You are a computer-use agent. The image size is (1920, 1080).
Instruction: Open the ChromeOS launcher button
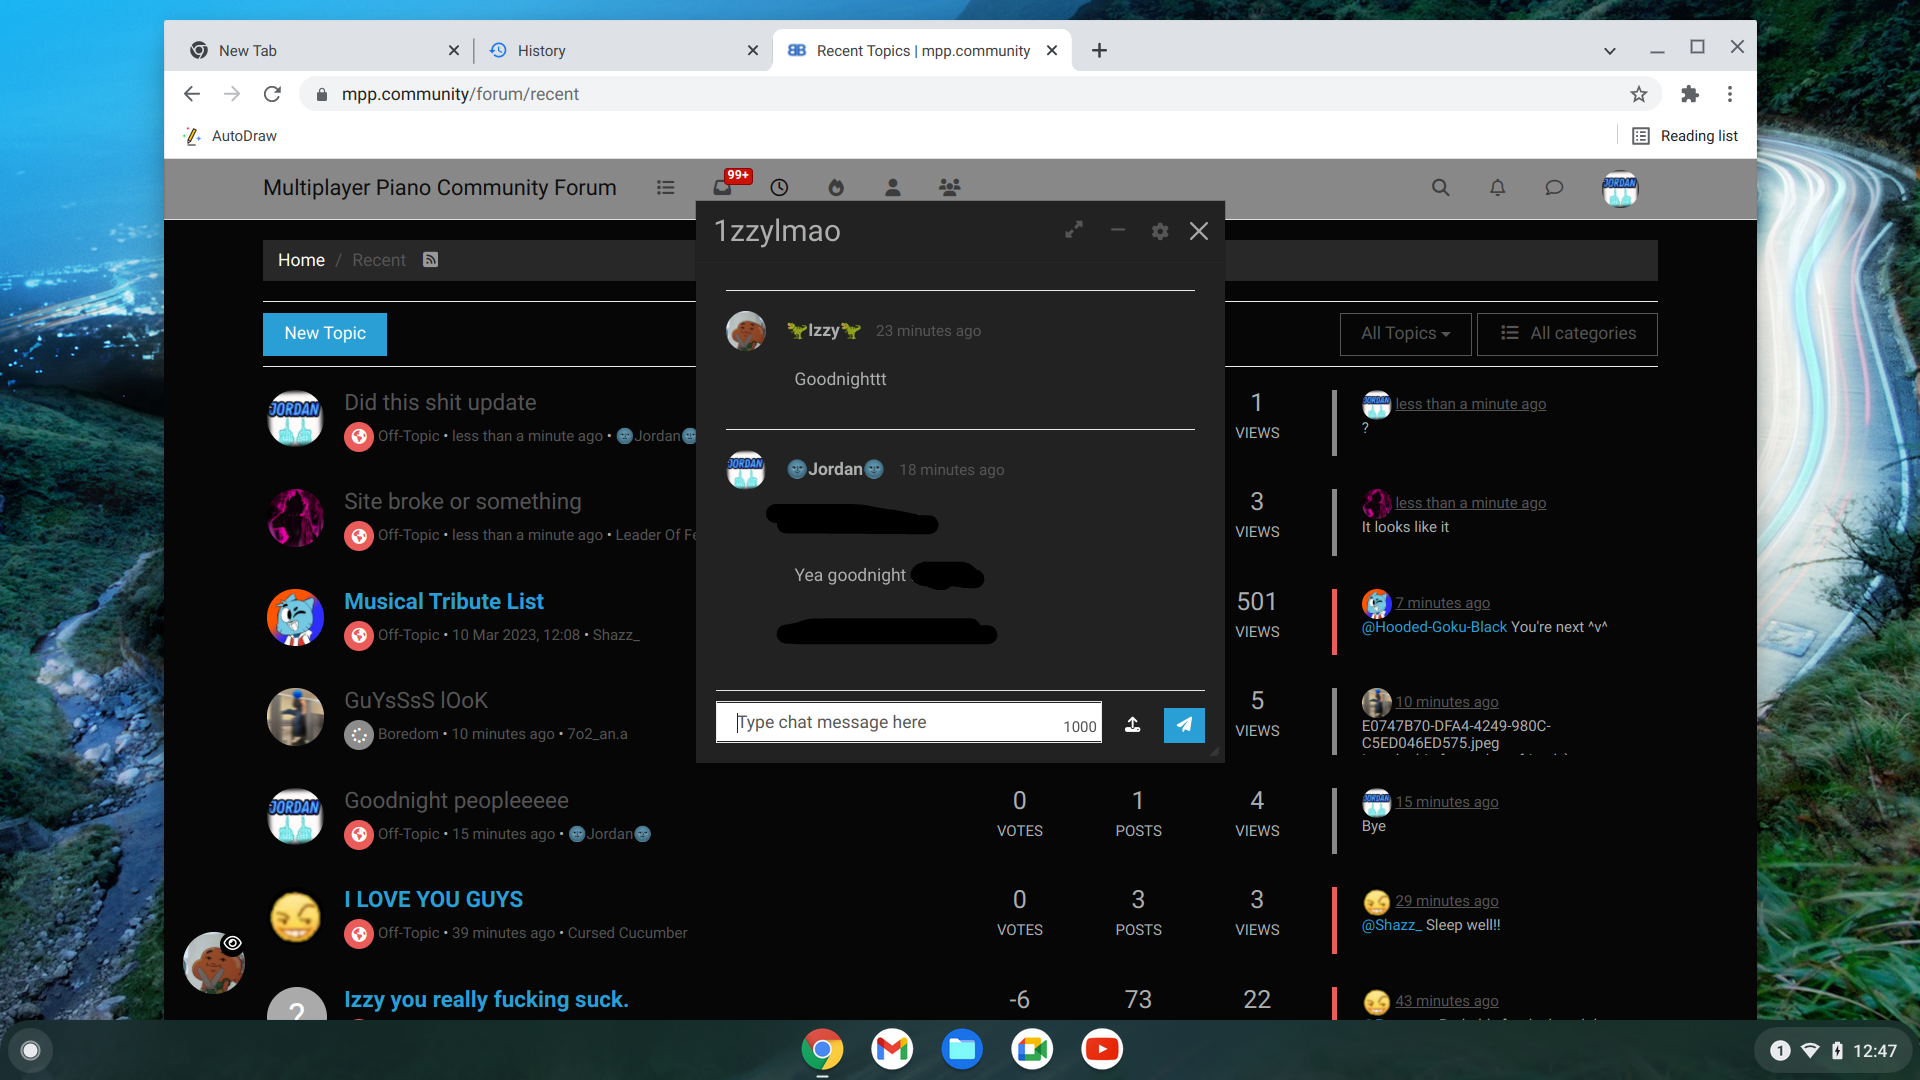coord(30,1050)
